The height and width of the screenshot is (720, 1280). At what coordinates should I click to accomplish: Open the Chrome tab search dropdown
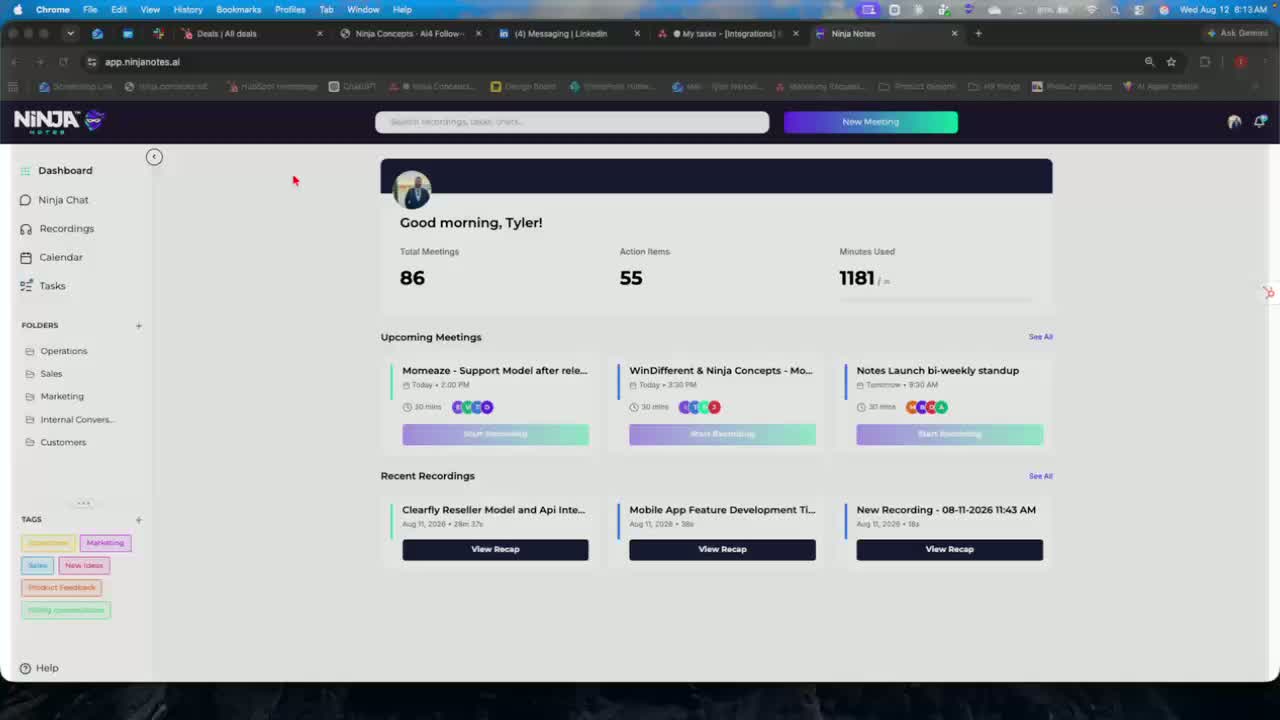(x=70, y=34)
